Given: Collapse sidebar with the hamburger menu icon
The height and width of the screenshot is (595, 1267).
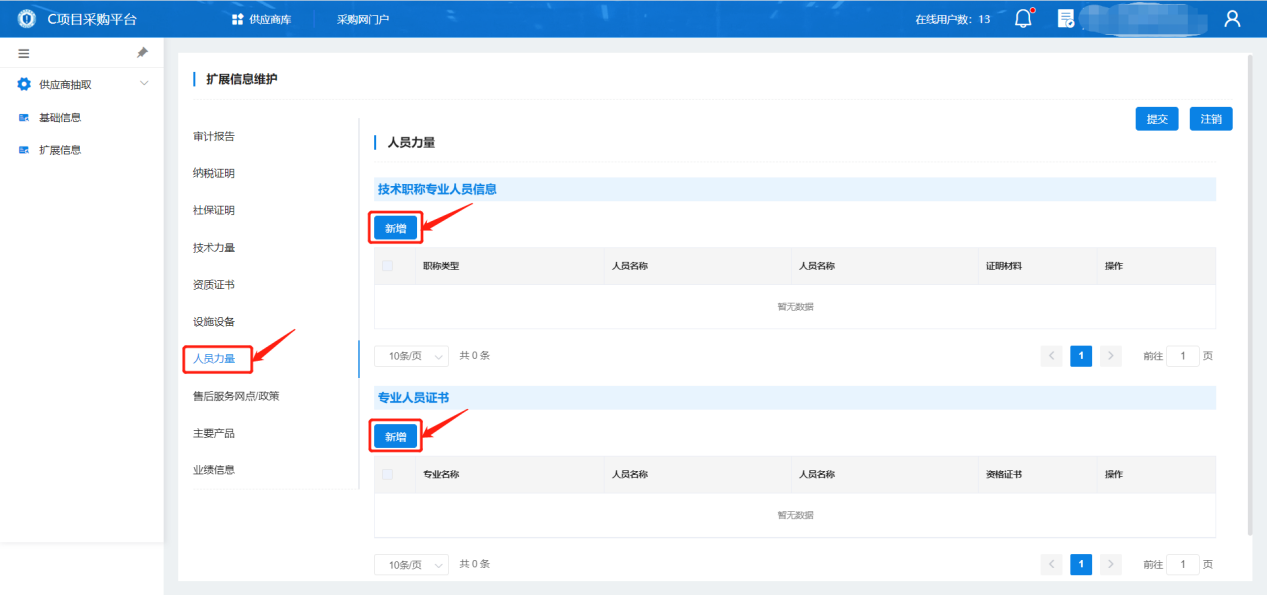Looking at the screenshot, I should click(x=24, y=53).
